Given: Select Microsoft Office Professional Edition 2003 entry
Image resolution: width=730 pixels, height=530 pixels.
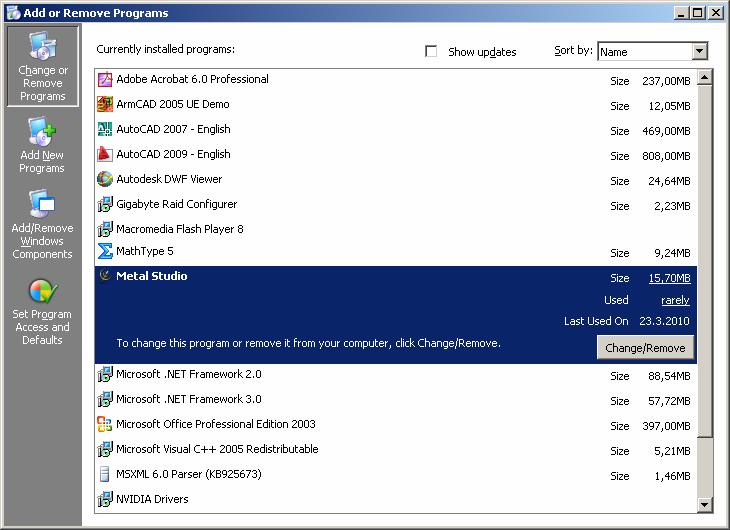Looking at the screenshot, I should (396, 424).
